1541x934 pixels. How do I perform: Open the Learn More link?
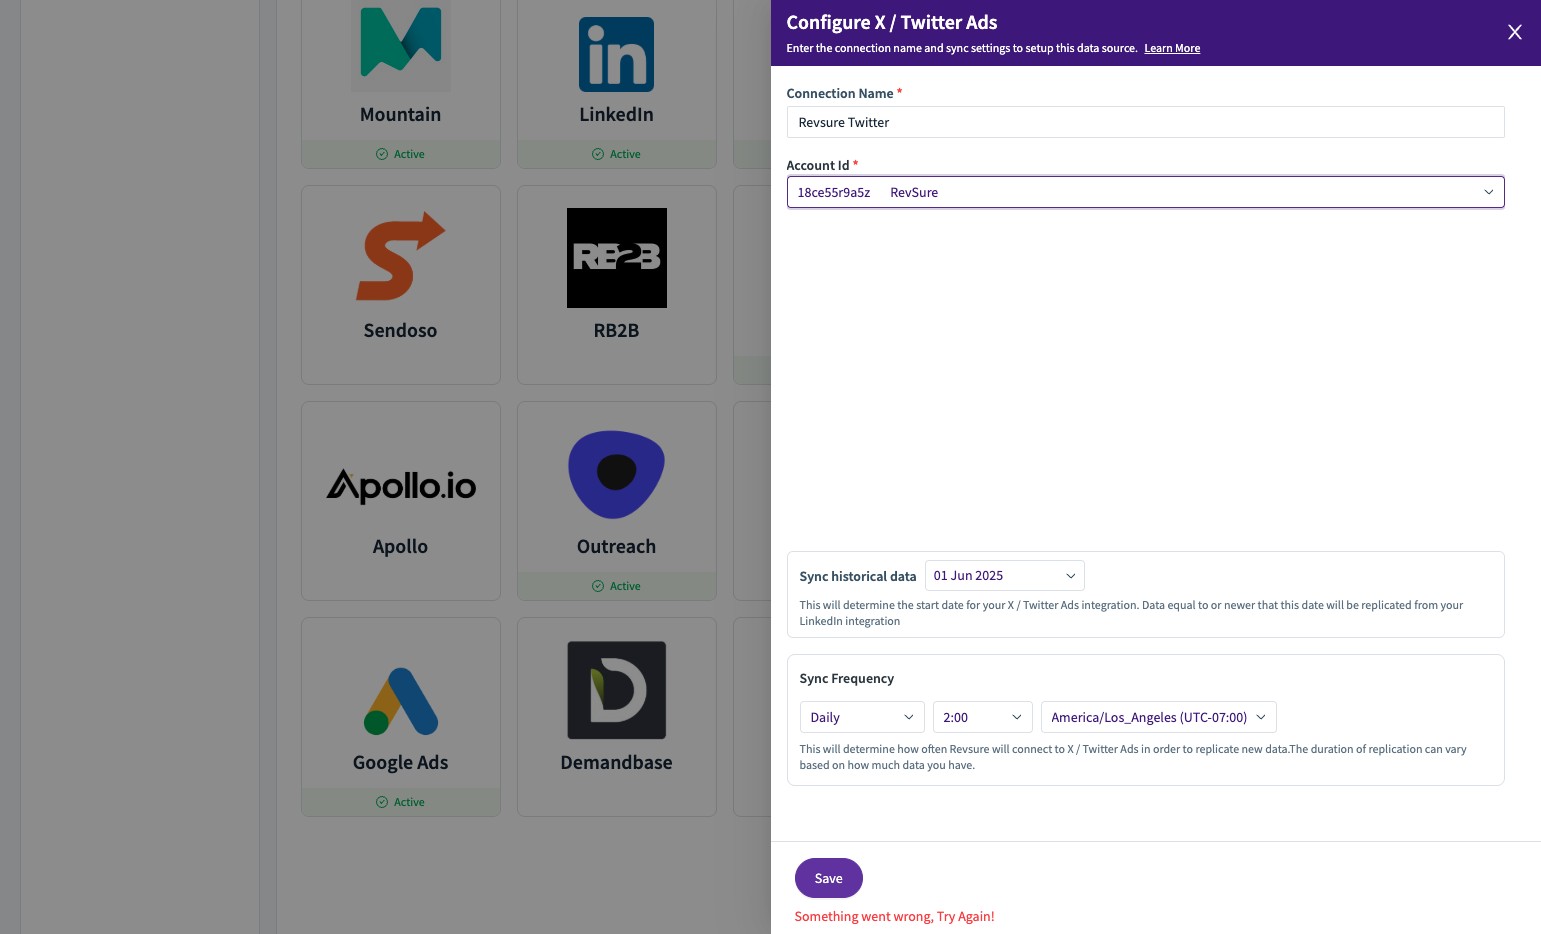tap(1172, 48)
